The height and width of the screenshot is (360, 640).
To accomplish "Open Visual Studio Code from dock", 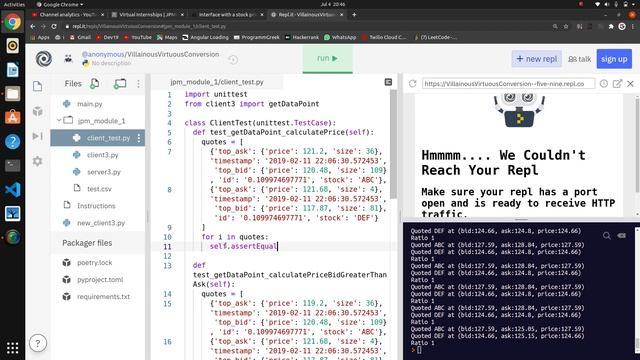I will tap(13, 189).
